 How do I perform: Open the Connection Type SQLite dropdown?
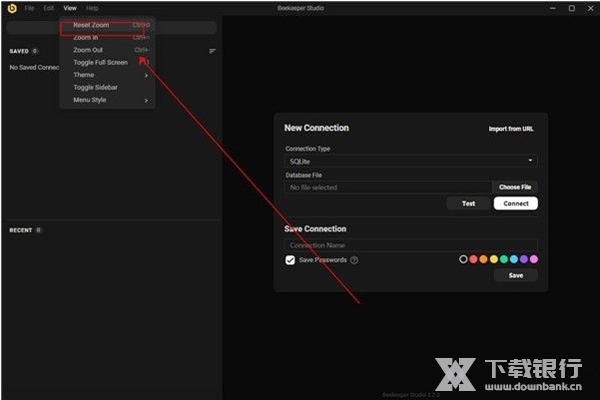coord(410,161)
